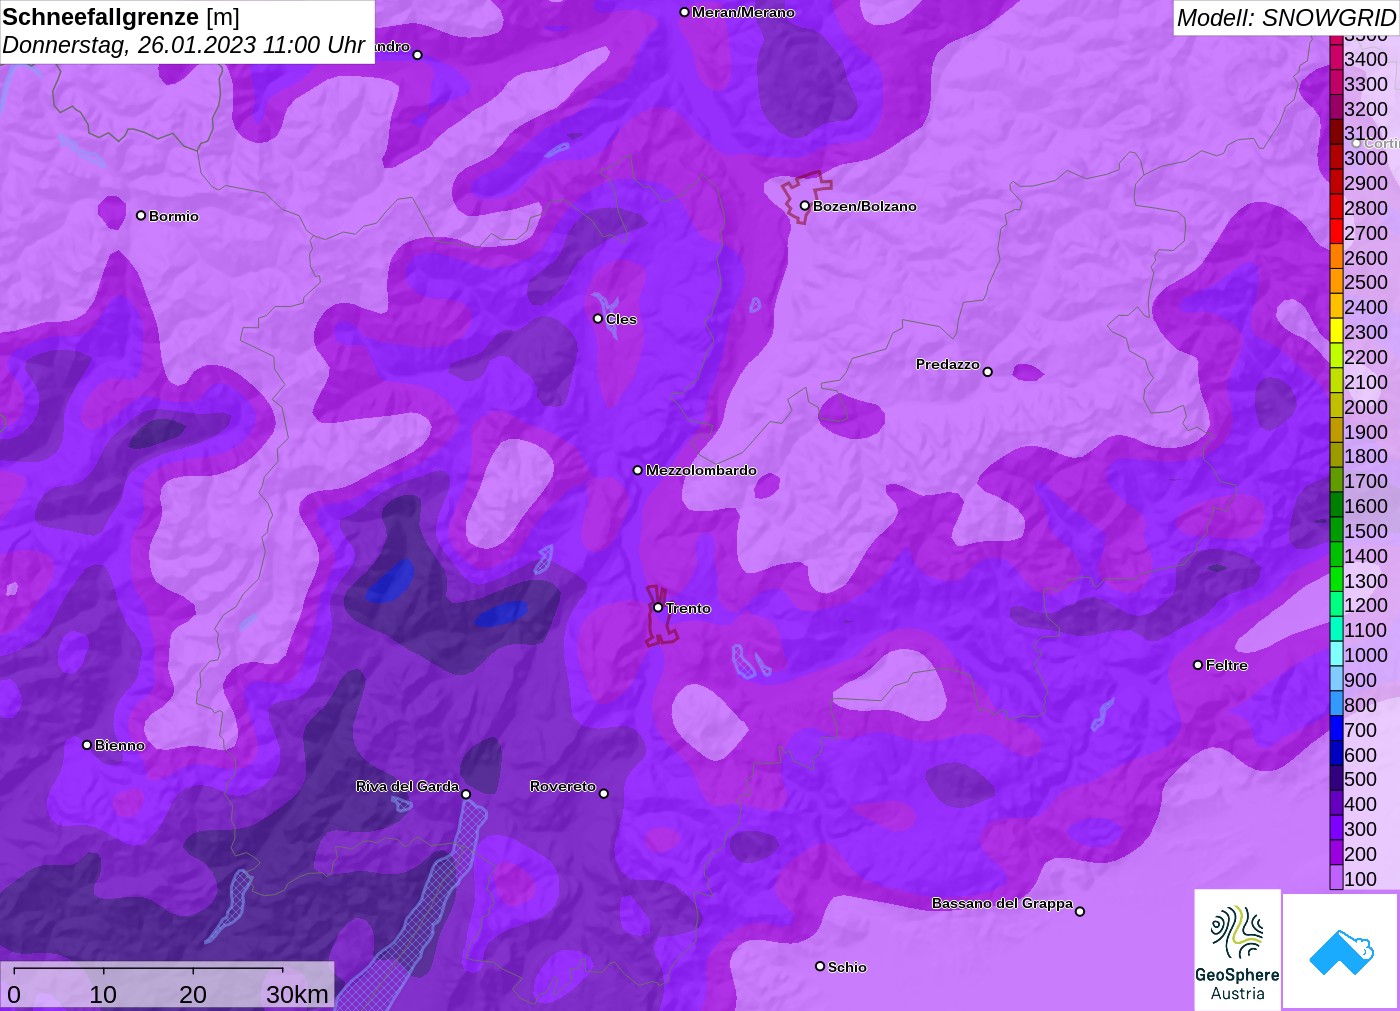Select the Cles location marker dot
Screen dimensions: 1400x1011
click(598, 318)
